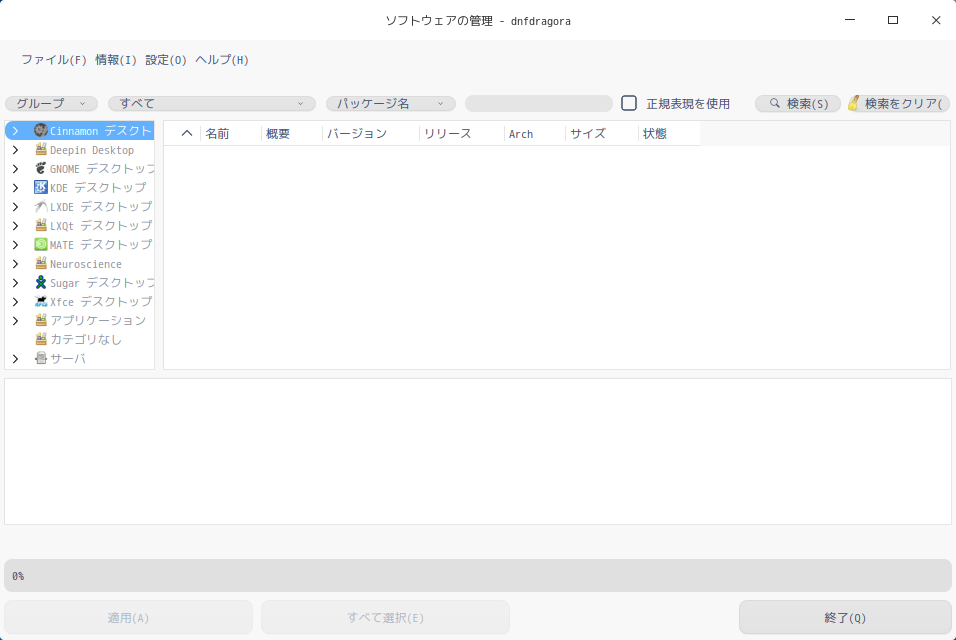
Task: Click the KDE desktop group icon
Action: pos(41,187)
